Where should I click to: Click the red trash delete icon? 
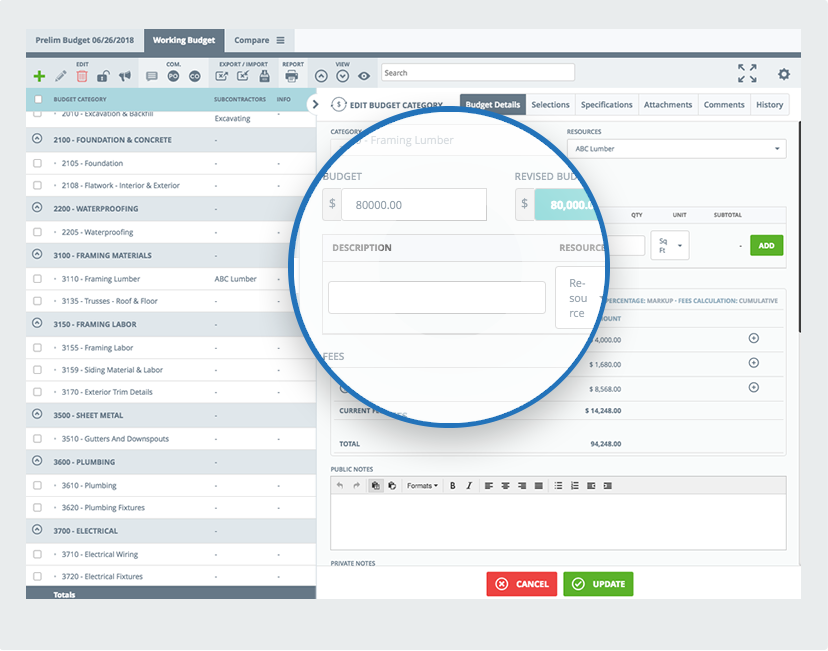click(82, 76)
